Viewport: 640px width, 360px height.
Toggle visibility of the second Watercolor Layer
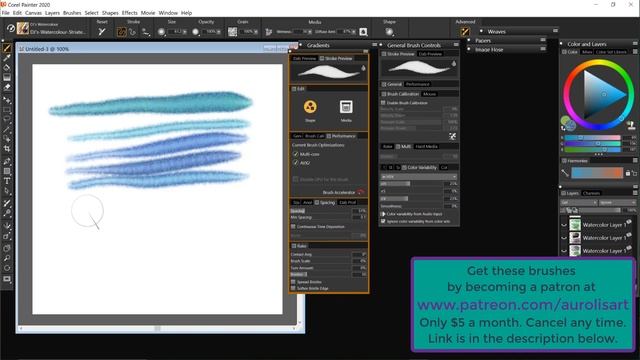click(564, 238)
